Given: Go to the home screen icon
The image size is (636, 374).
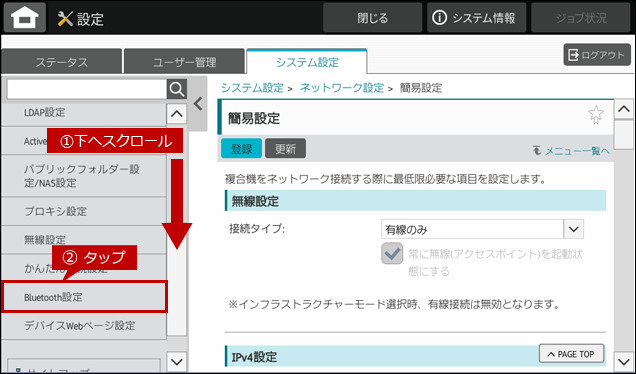Looking at the screenshot, I should [25, 17].
